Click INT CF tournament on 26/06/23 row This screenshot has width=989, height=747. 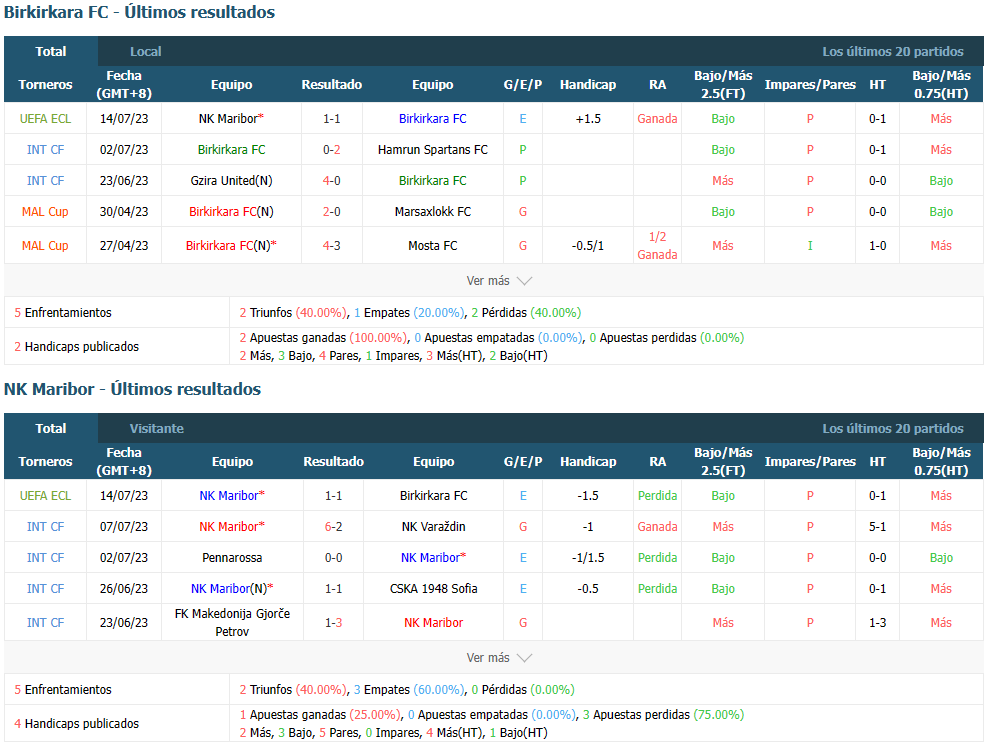tap(45, 588)
